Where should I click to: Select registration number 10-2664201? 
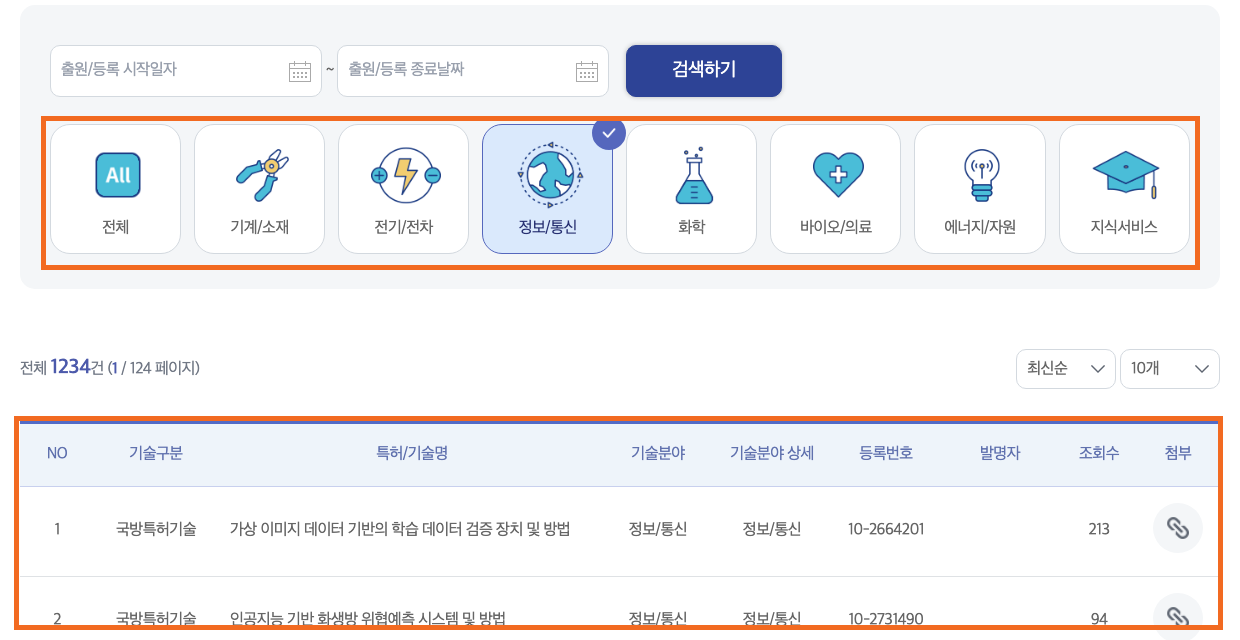[886, 529]
